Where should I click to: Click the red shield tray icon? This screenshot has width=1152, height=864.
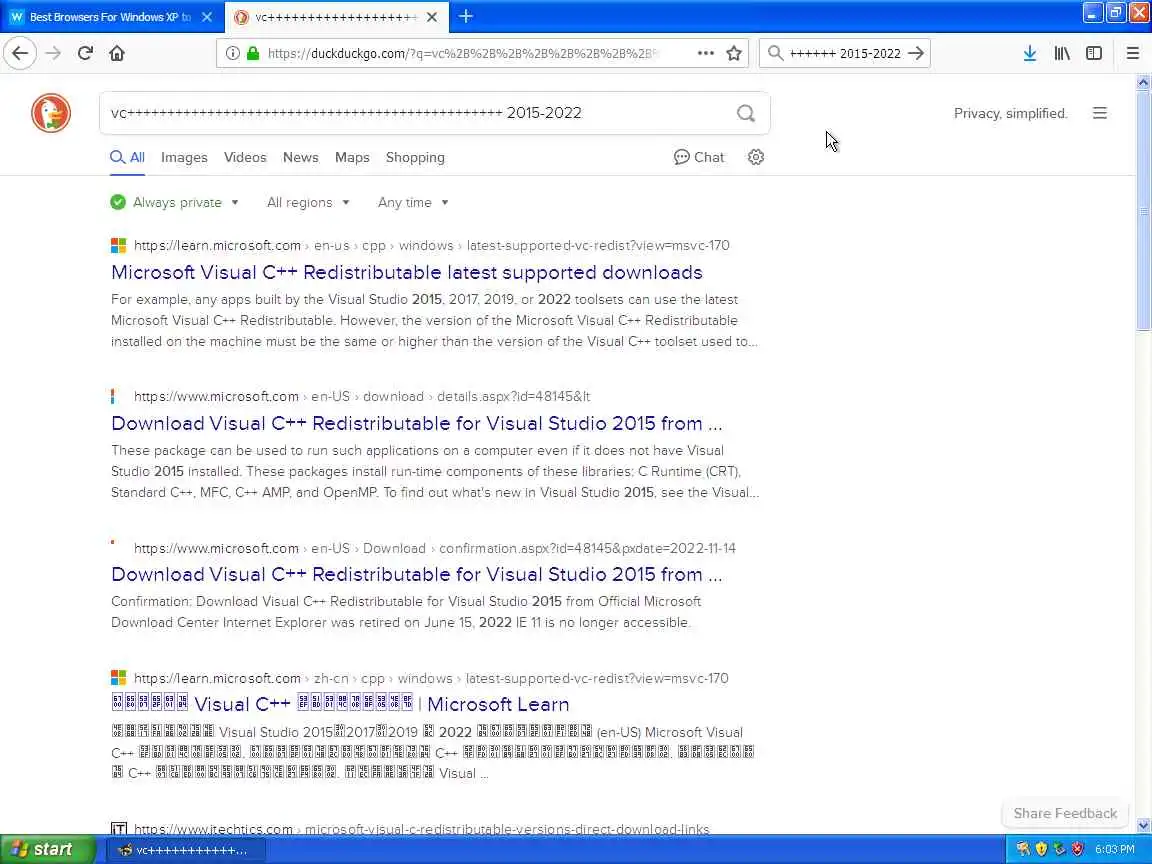1077,849
